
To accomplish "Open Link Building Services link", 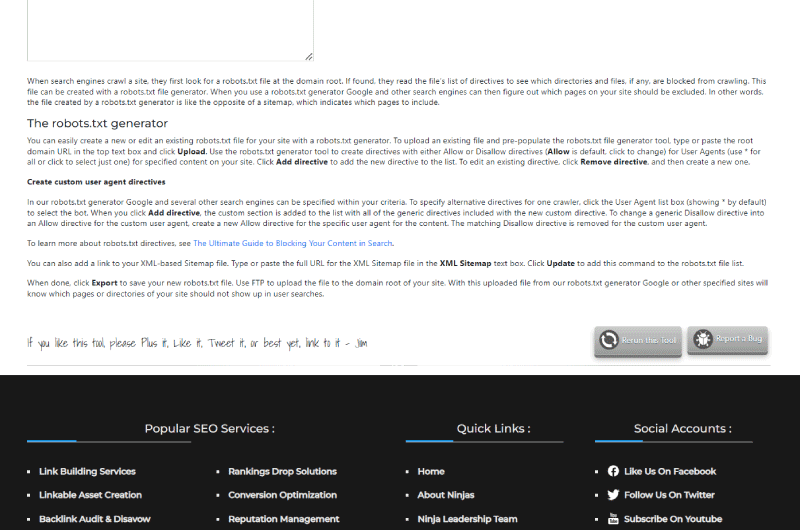I will pos(87,471).
